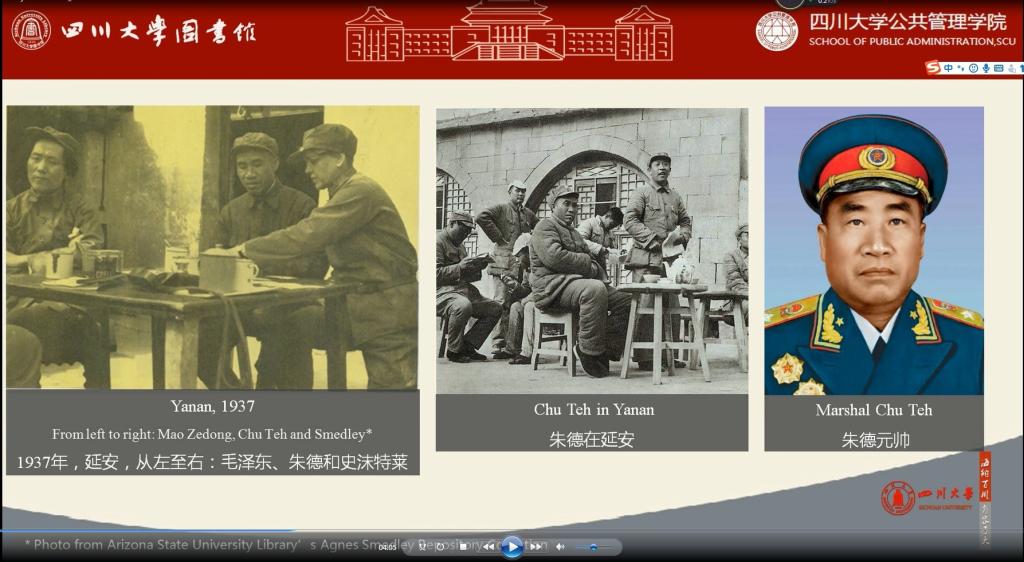This screenshot has height=562, width=1024.
Task: Click the blue Play button
Action: tap(512, 547)
